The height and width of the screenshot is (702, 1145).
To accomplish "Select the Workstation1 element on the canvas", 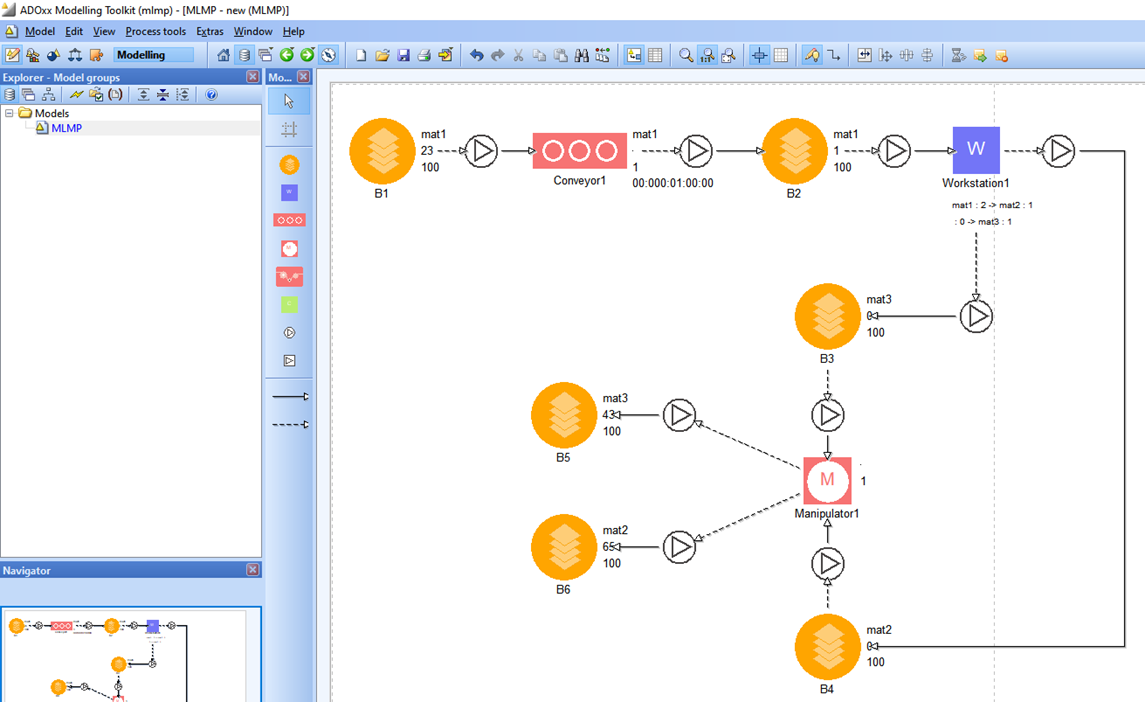I will [x=976, y=150].
